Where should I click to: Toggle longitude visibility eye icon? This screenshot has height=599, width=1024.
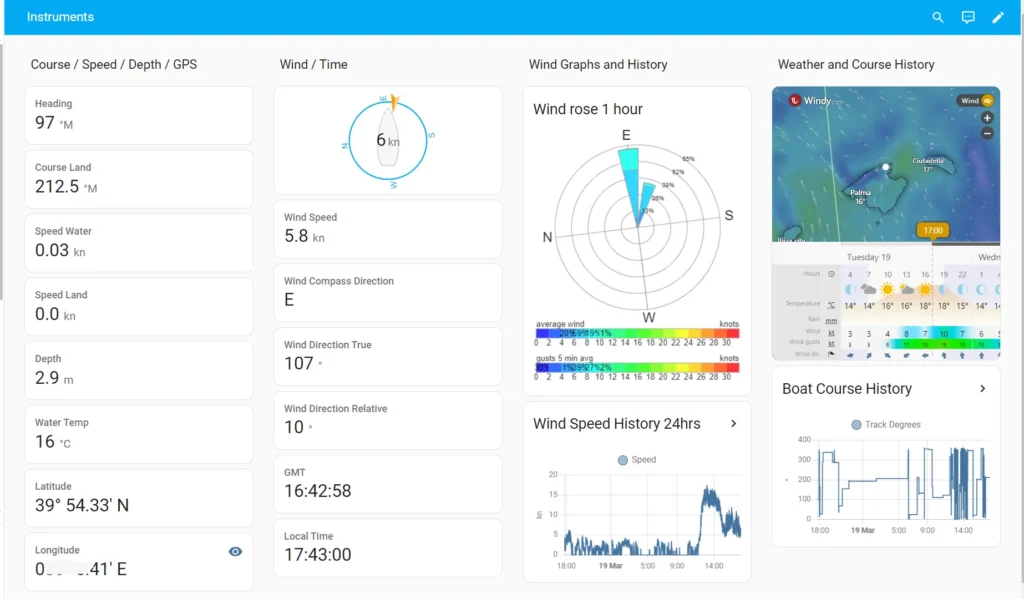tap(235, 552)
